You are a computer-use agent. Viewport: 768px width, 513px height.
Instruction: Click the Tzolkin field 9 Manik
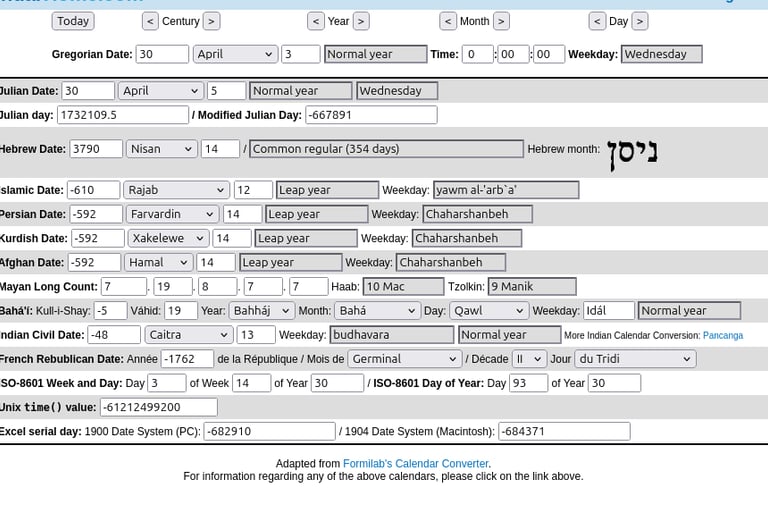[532, 287]
